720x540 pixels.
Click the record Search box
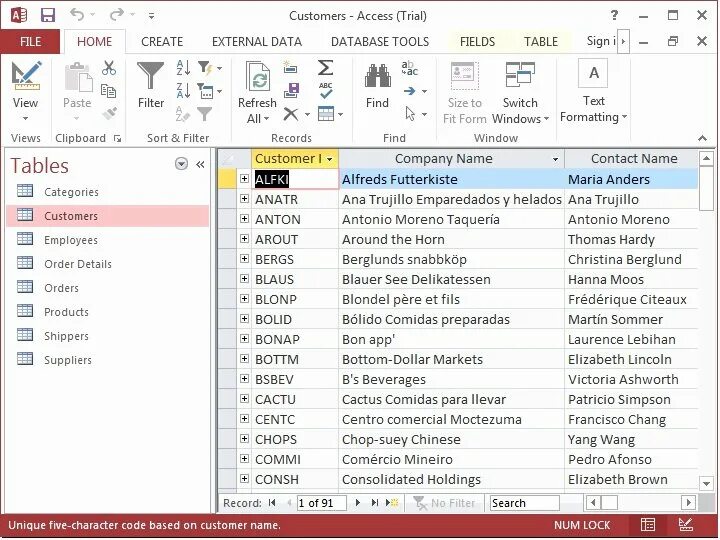(524, 503)
